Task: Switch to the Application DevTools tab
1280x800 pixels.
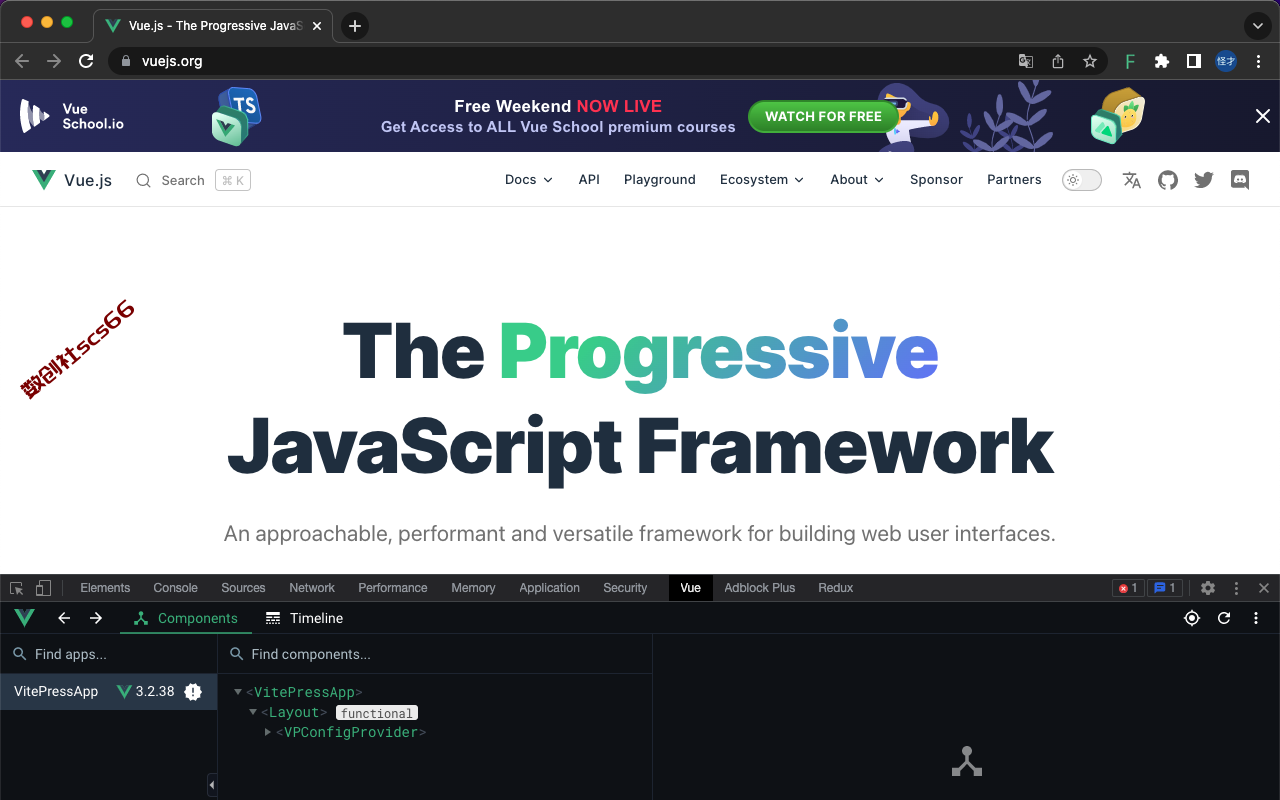Action: click(x=549, y=588)
